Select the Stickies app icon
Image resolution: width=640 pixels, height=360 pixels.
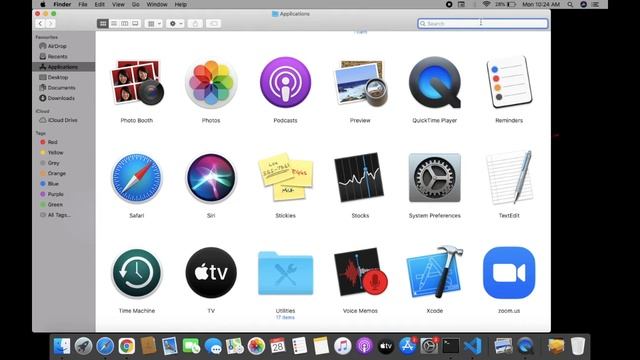285,177
